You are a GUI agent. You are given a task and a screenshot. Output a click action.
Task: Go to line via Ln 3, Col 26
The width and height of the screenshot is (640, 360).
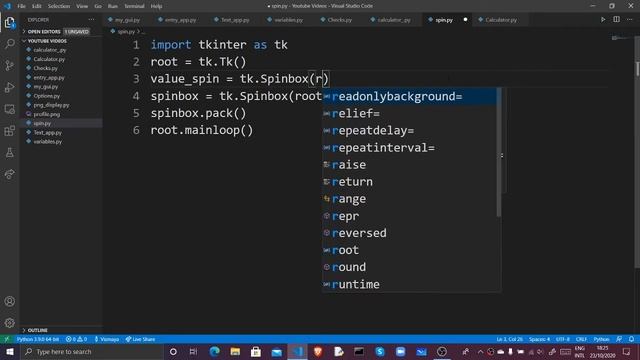pos(509,339)
